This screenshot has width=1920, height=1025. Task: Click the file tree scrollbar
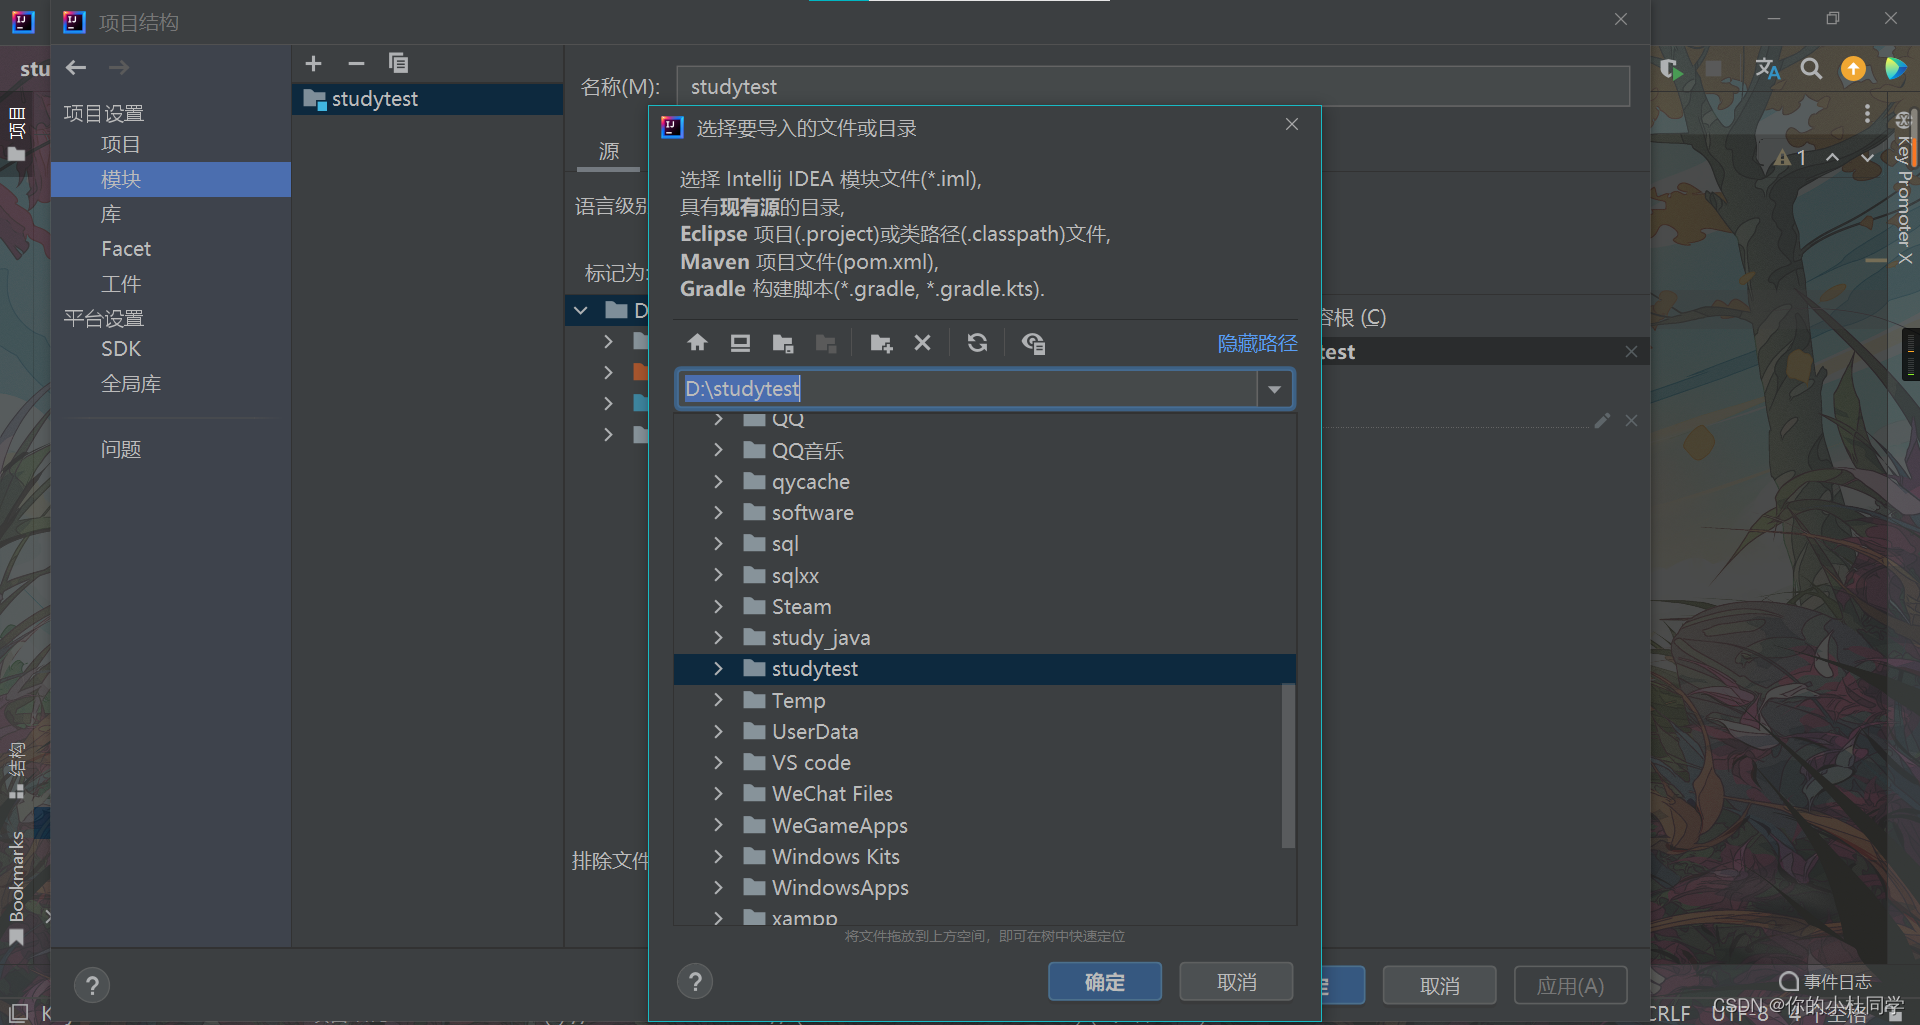[x=1288, y=765]
